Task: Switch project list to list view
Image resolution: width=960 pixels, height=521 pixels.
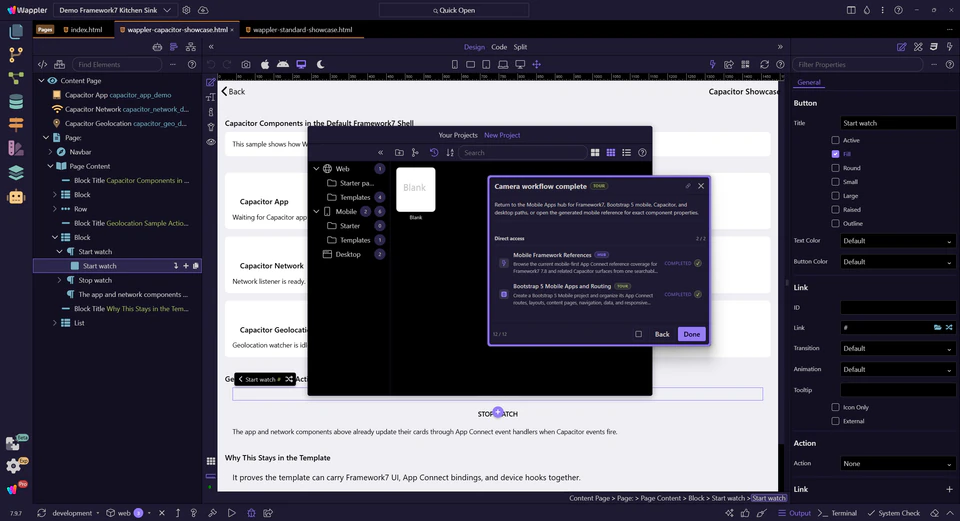Action: (626, 152)
